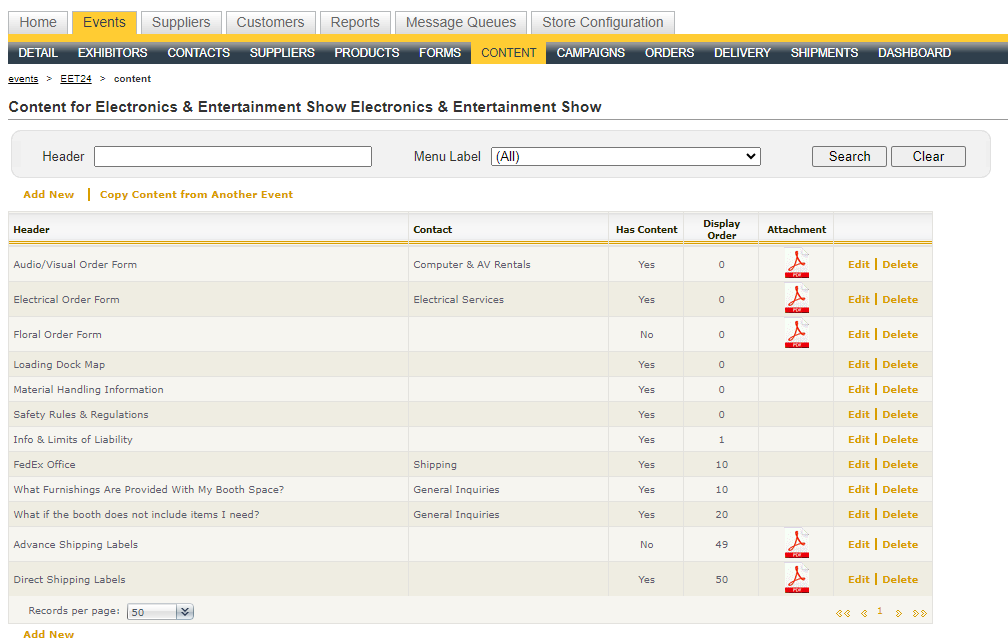The width and height of the screenshot is (1008, 644).
Task: Open Floral Order Form PDF icon
Action: point(797,334)
